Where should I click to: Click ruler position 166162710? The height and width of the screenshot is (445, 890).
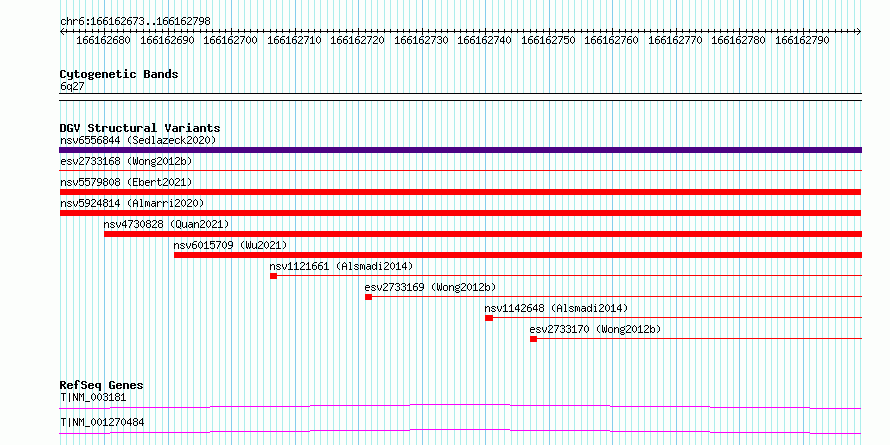(294, 41)
